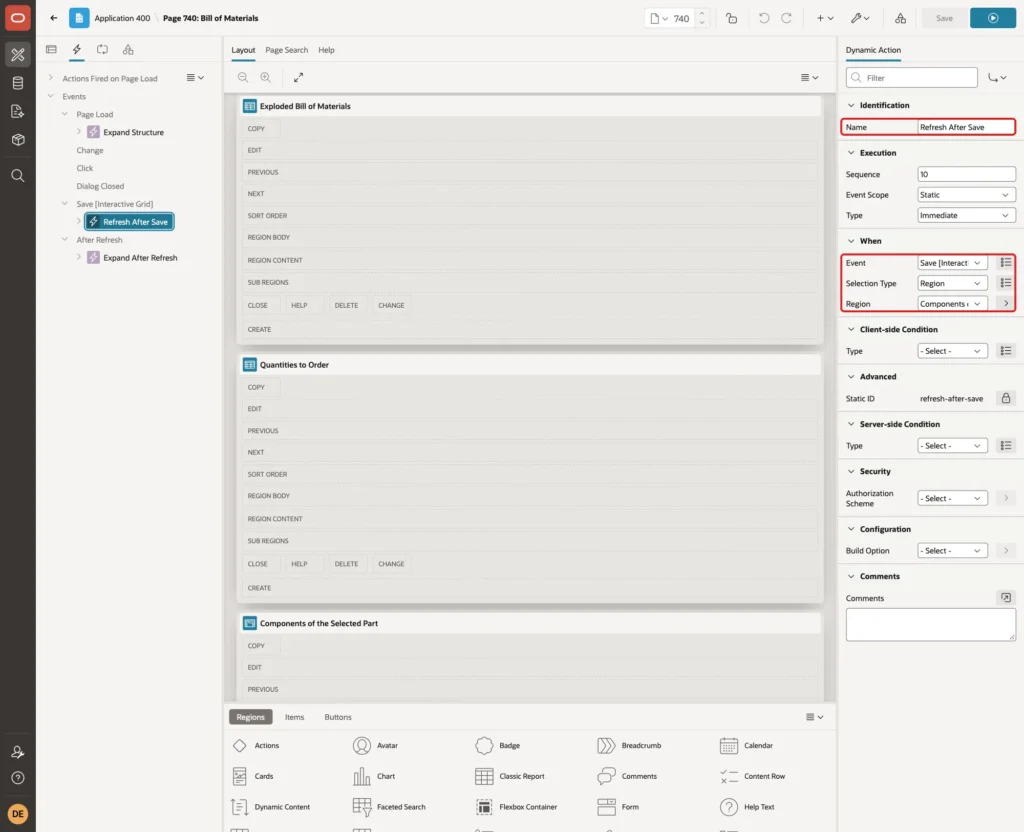Viewport: 1024px width, 832px height.
Task: Open the Utilities wrench menu
Action: point(860,18)
